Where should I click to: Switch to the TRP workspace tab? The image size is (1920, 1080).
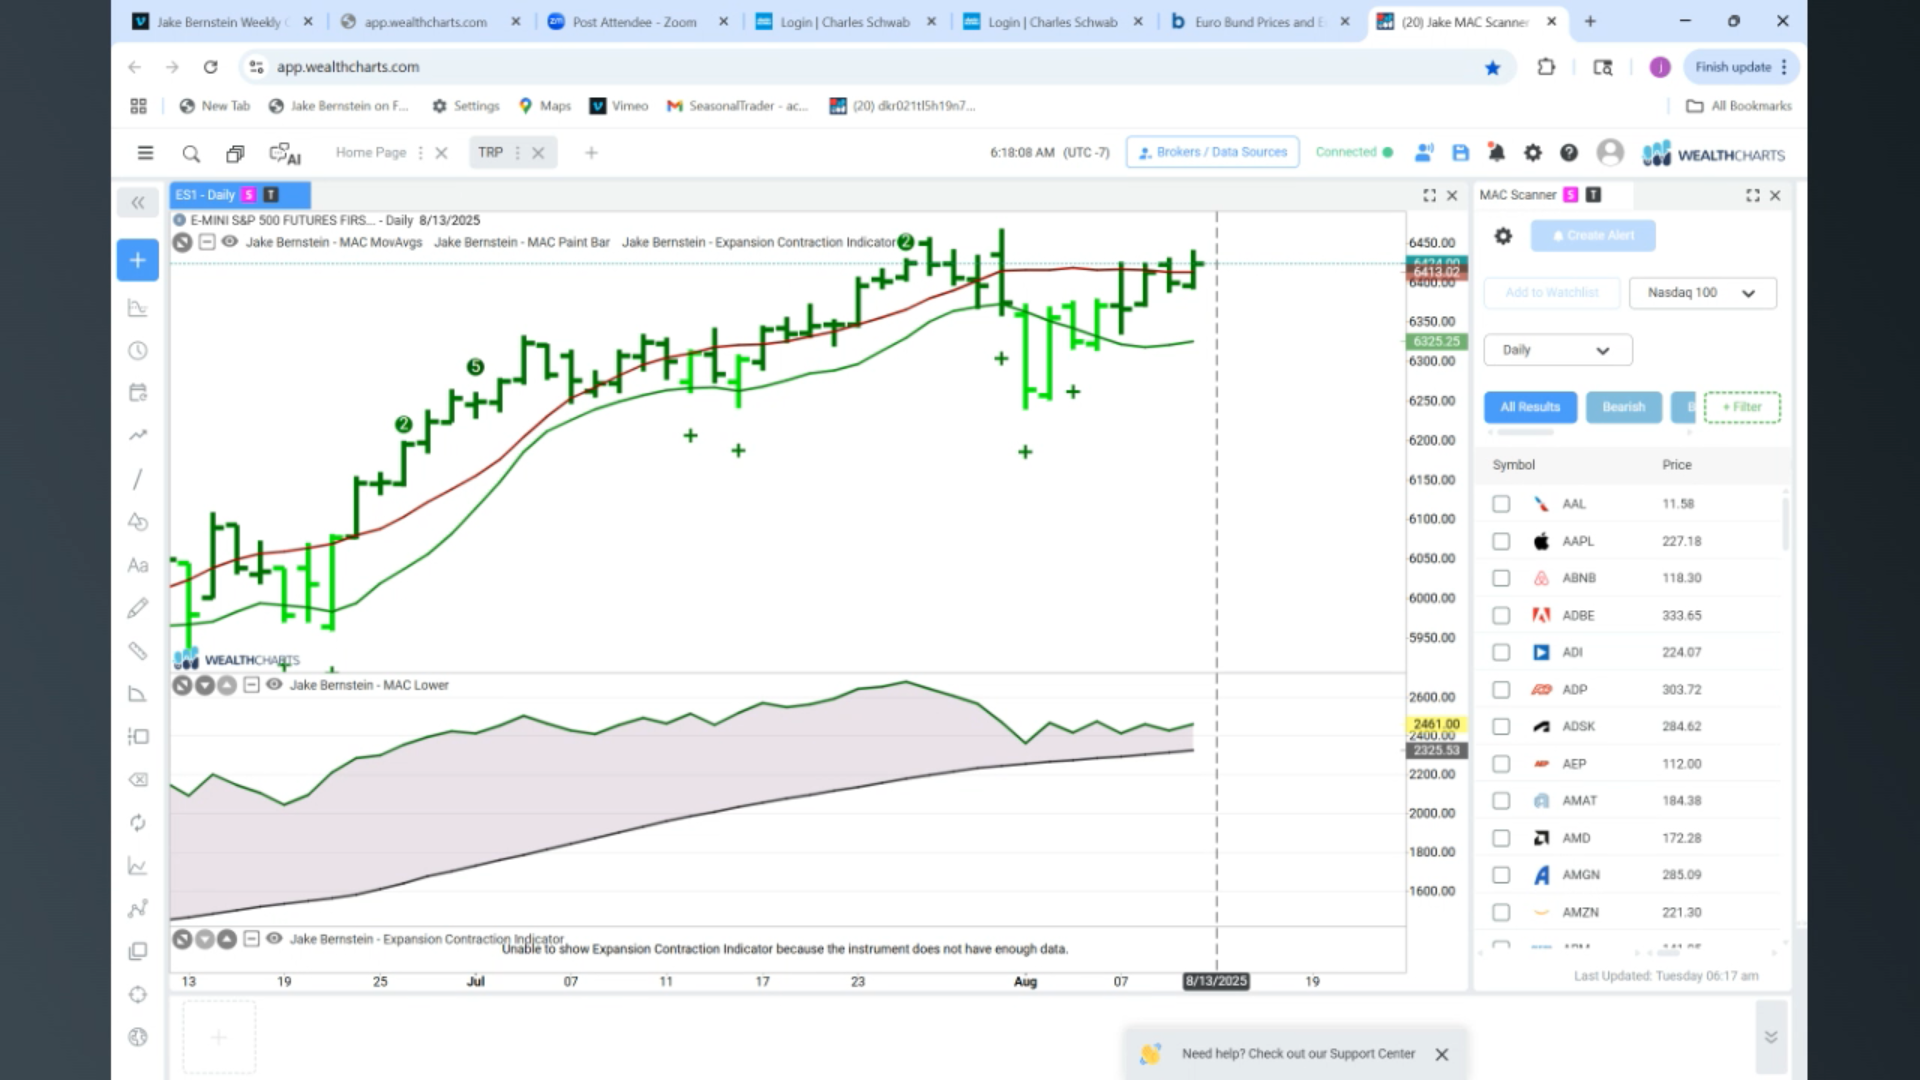490,153
